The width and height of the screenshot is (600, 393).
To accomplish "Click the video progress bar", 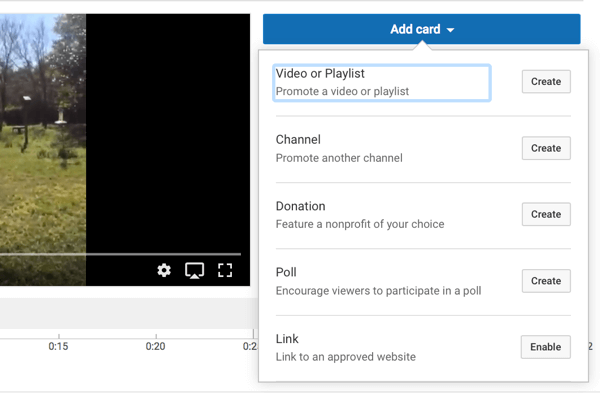I will pyautogui.click(x=120, y=254).
